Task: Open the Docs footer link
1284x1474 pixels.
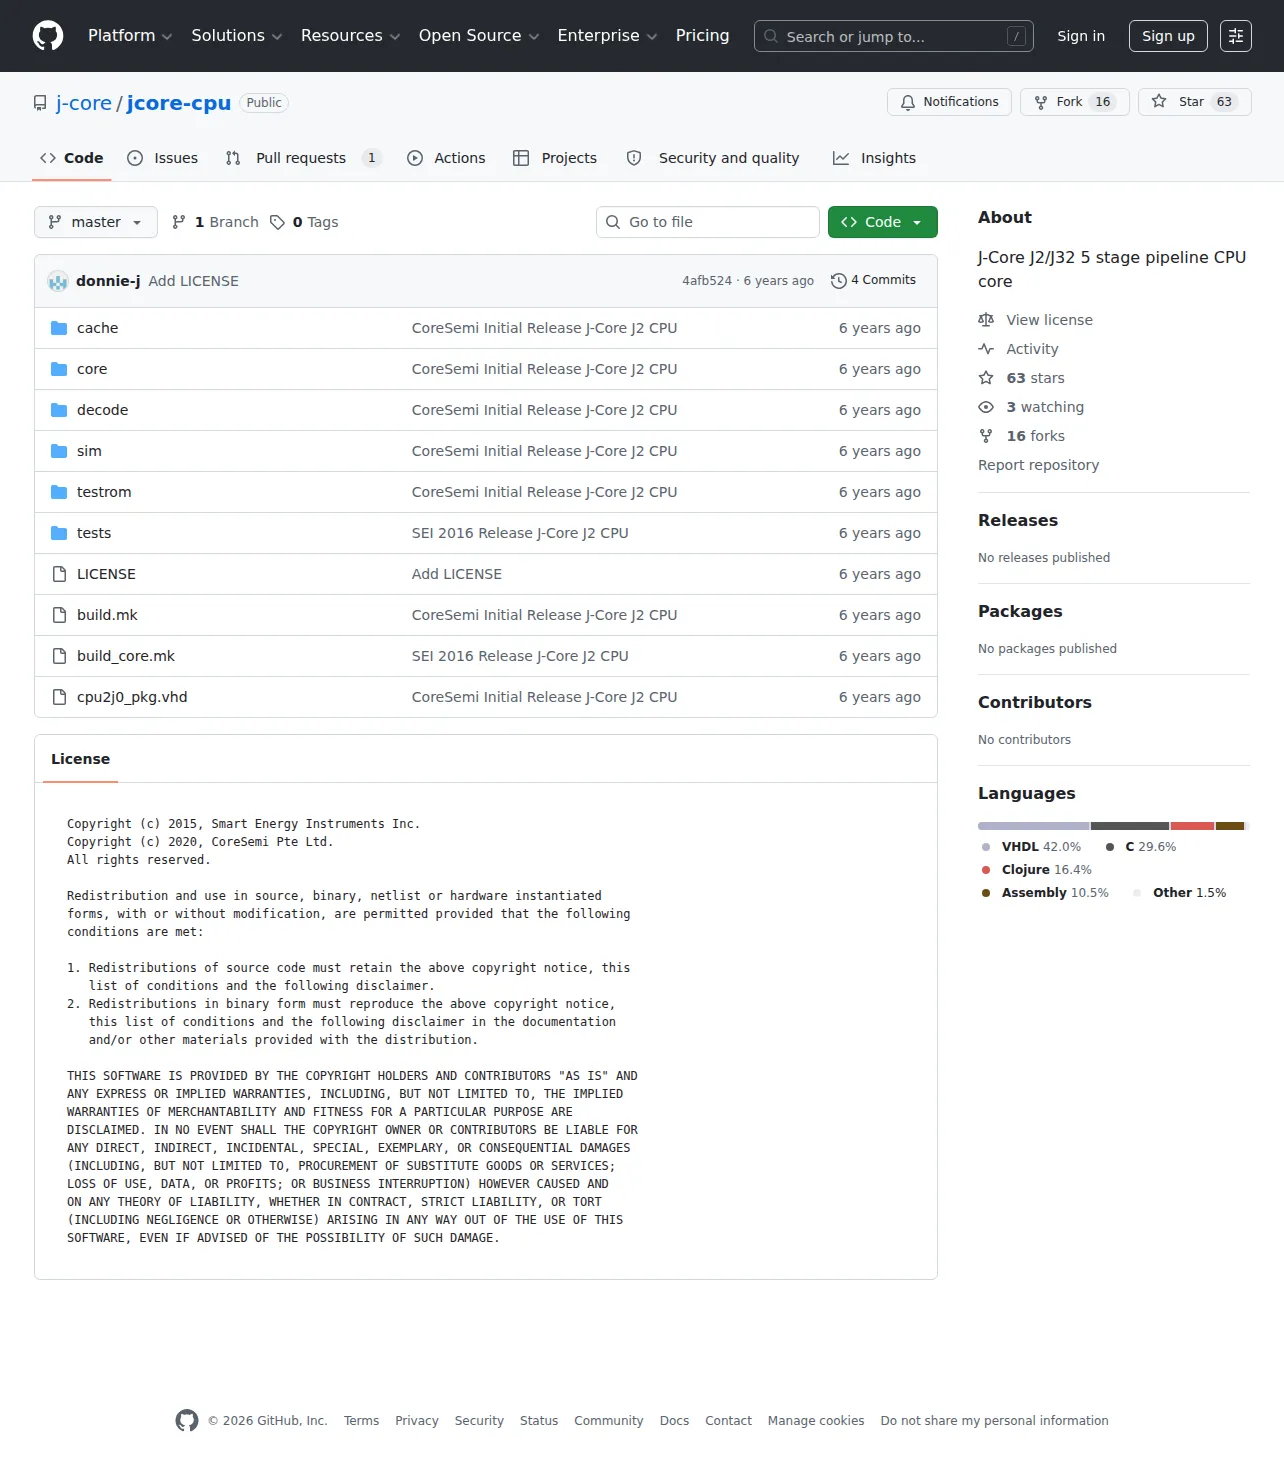Action: [x=674, y=1421]
